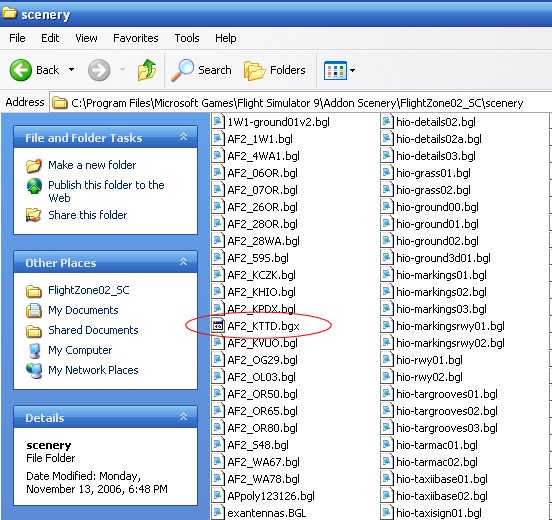Click the My Documents folder icon
The height and width of the screenshot is (520, 552).
(34, 310)
